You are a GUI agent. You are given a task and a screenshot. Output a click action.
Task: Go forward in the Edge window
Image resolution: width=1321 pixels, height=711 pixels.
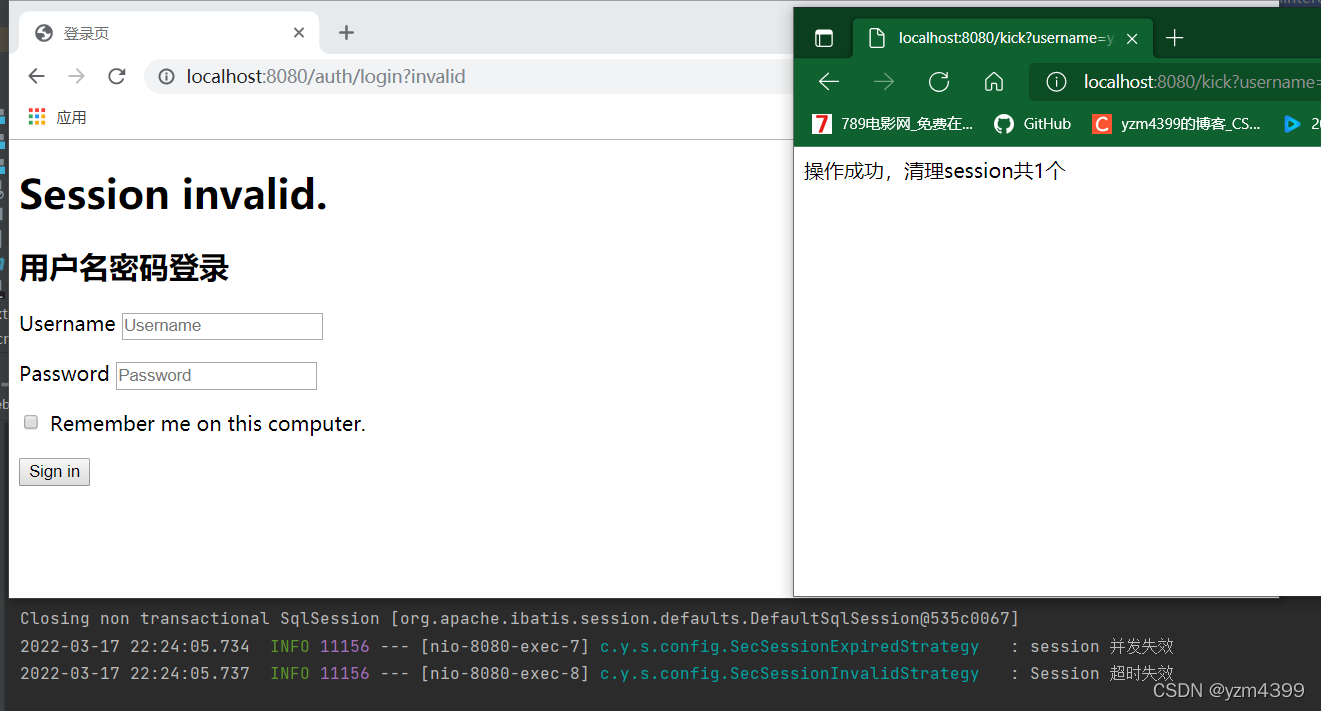(x=883, y=82)
